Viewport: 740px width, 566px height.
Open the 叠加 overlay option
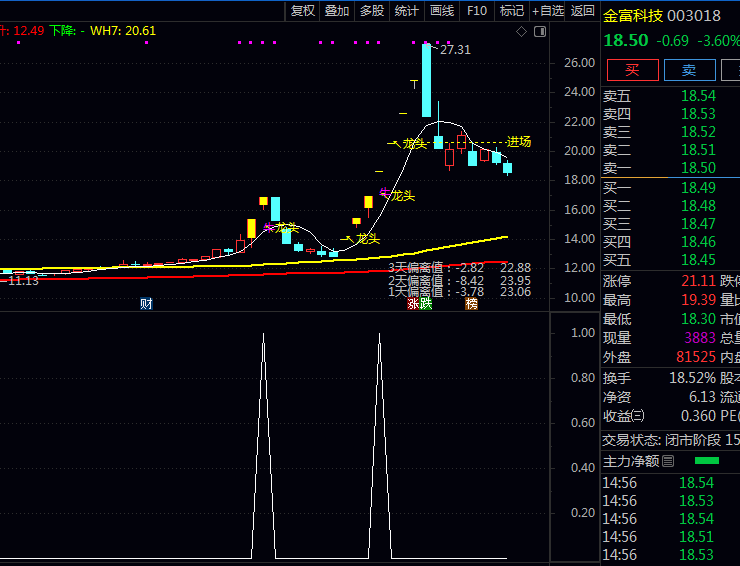(x=337, y=11)
